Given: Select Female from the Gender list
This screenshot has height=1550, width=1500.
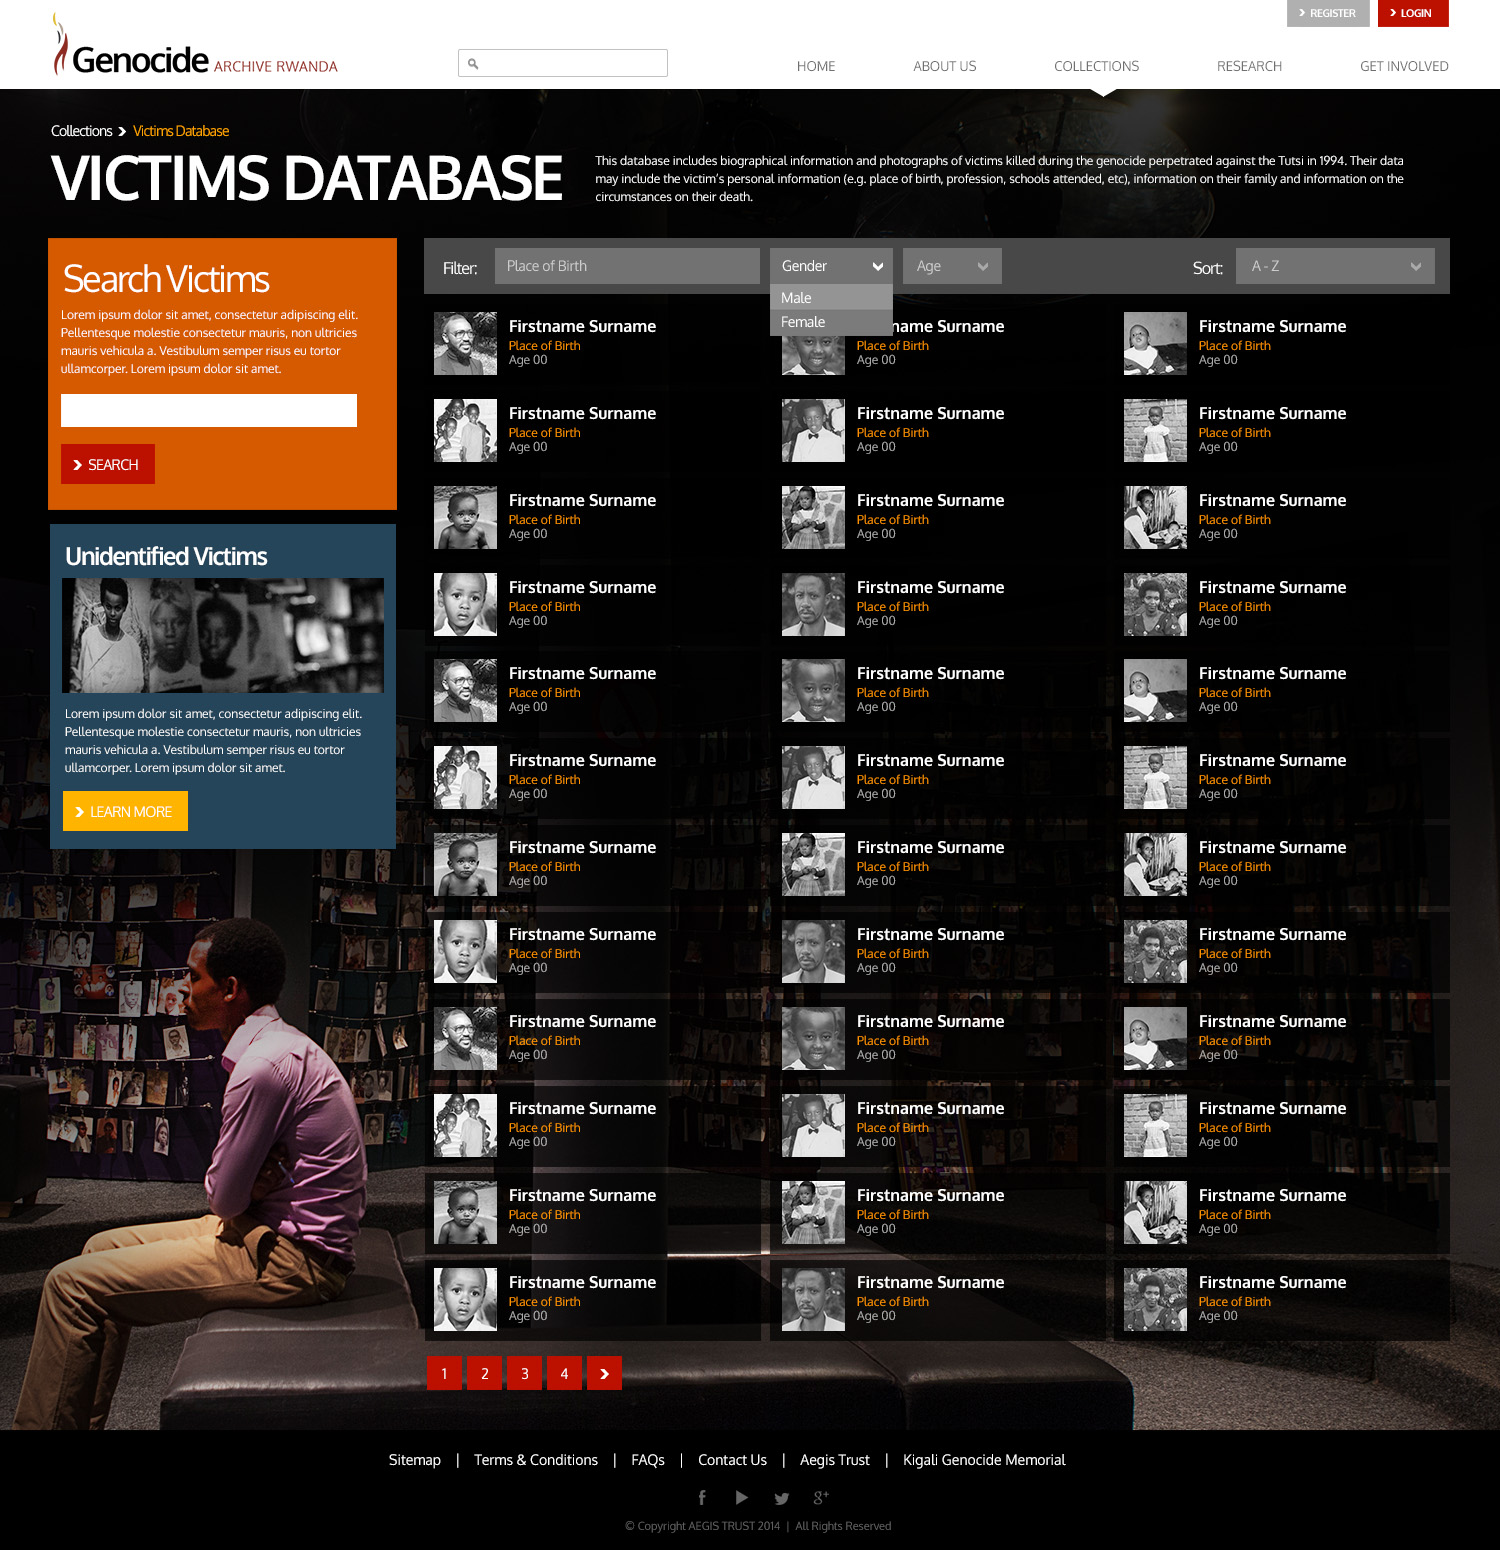Looking at the screenshot, I should [803, 322].
